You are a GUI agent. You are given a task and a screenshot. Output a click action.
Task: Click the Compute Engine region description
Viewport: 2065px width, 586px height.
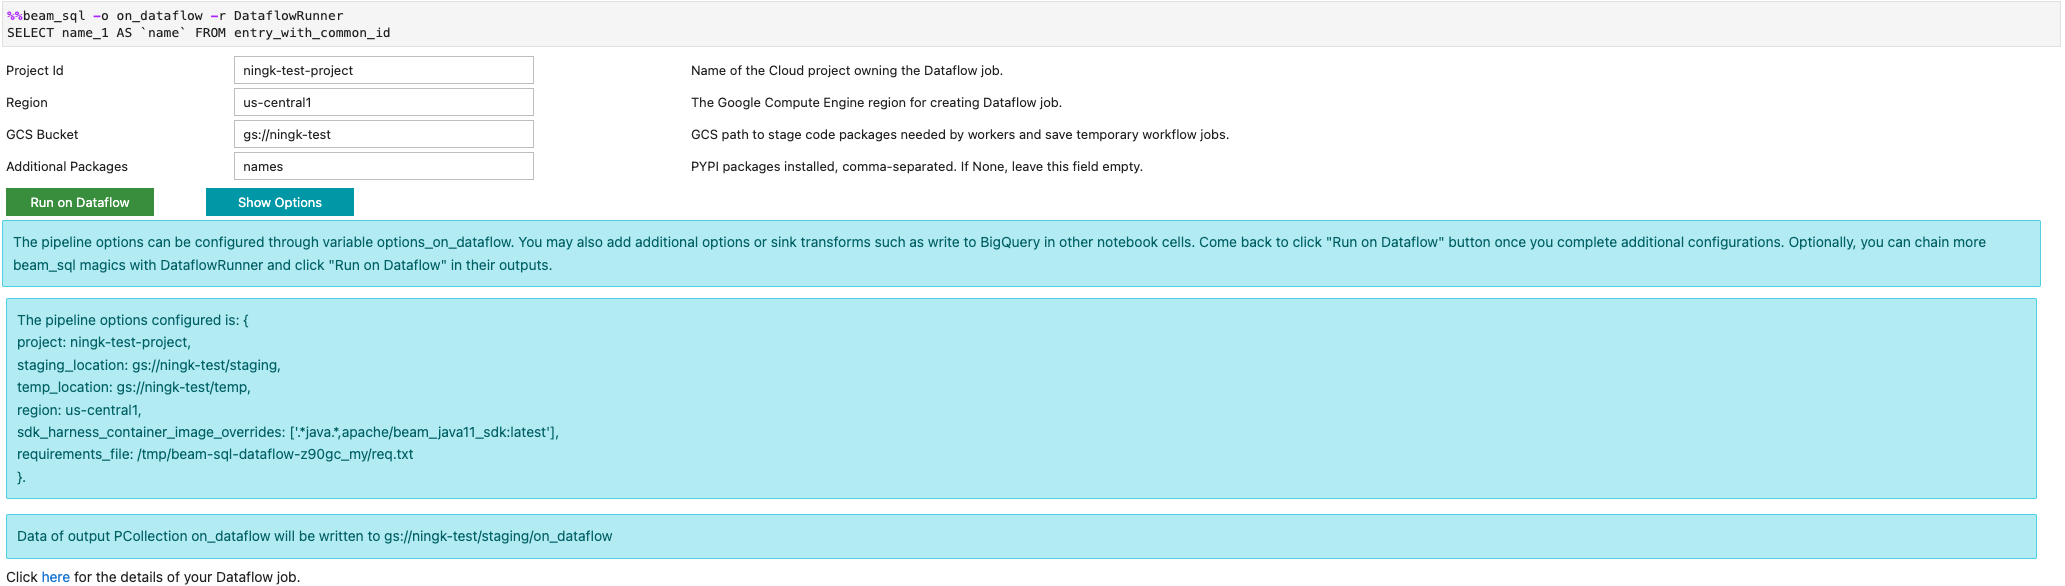(x=876, y=103)
